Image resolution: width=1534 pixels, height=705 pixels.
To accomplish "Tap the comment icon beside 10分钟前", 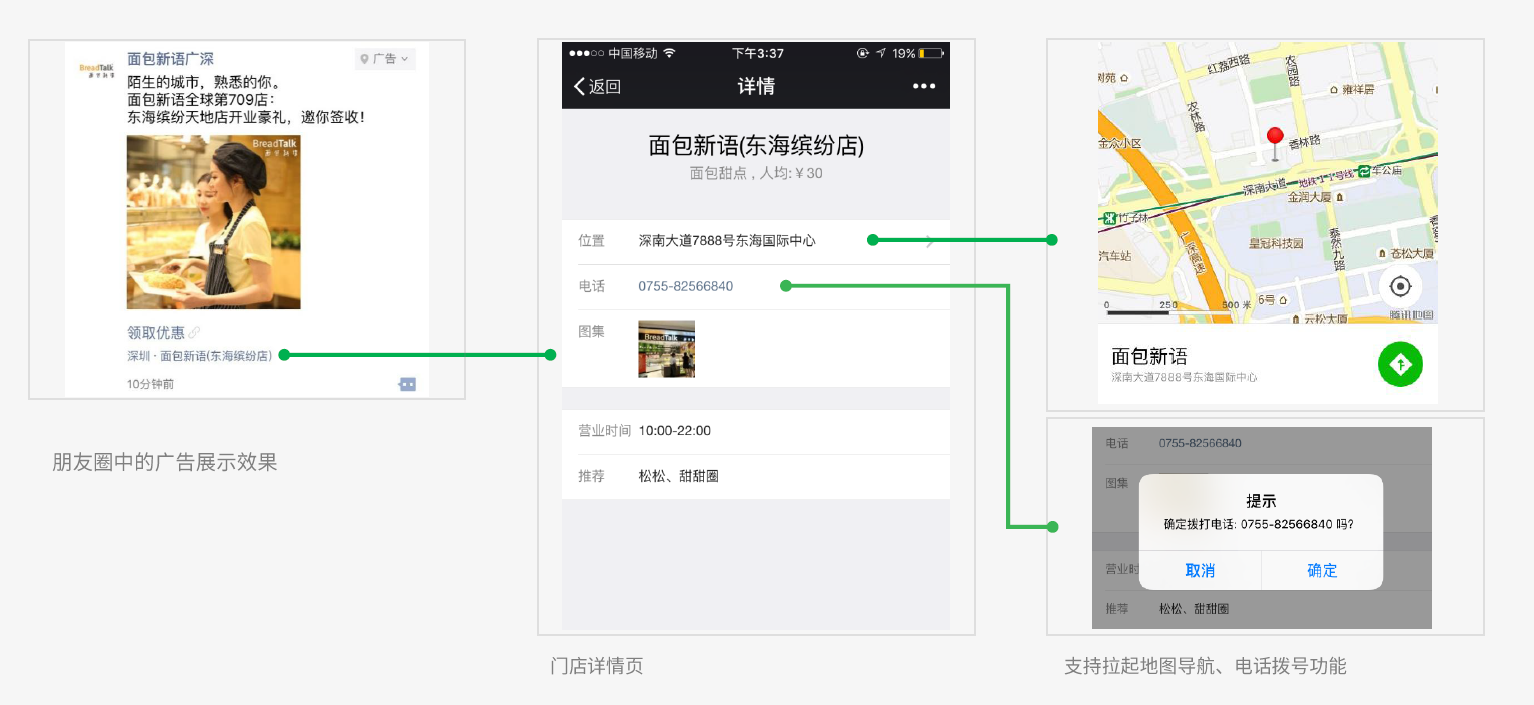I will (407, 384).
